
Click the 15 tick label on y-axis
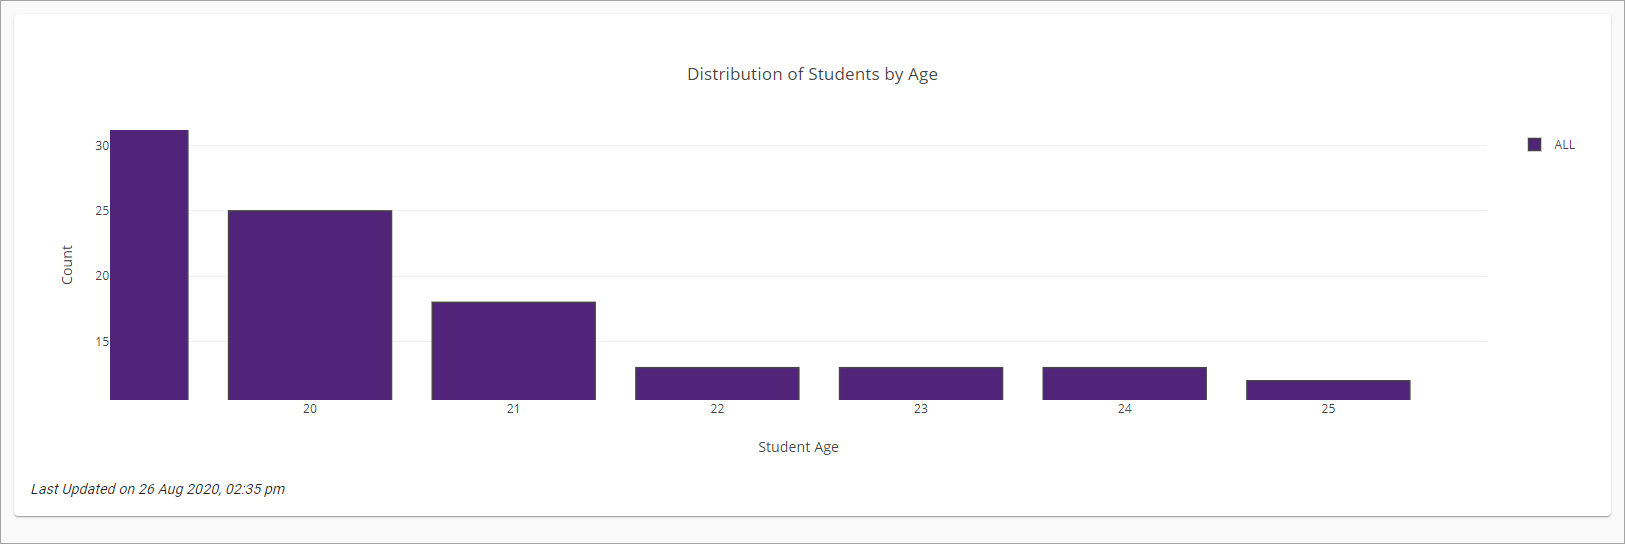102,342
